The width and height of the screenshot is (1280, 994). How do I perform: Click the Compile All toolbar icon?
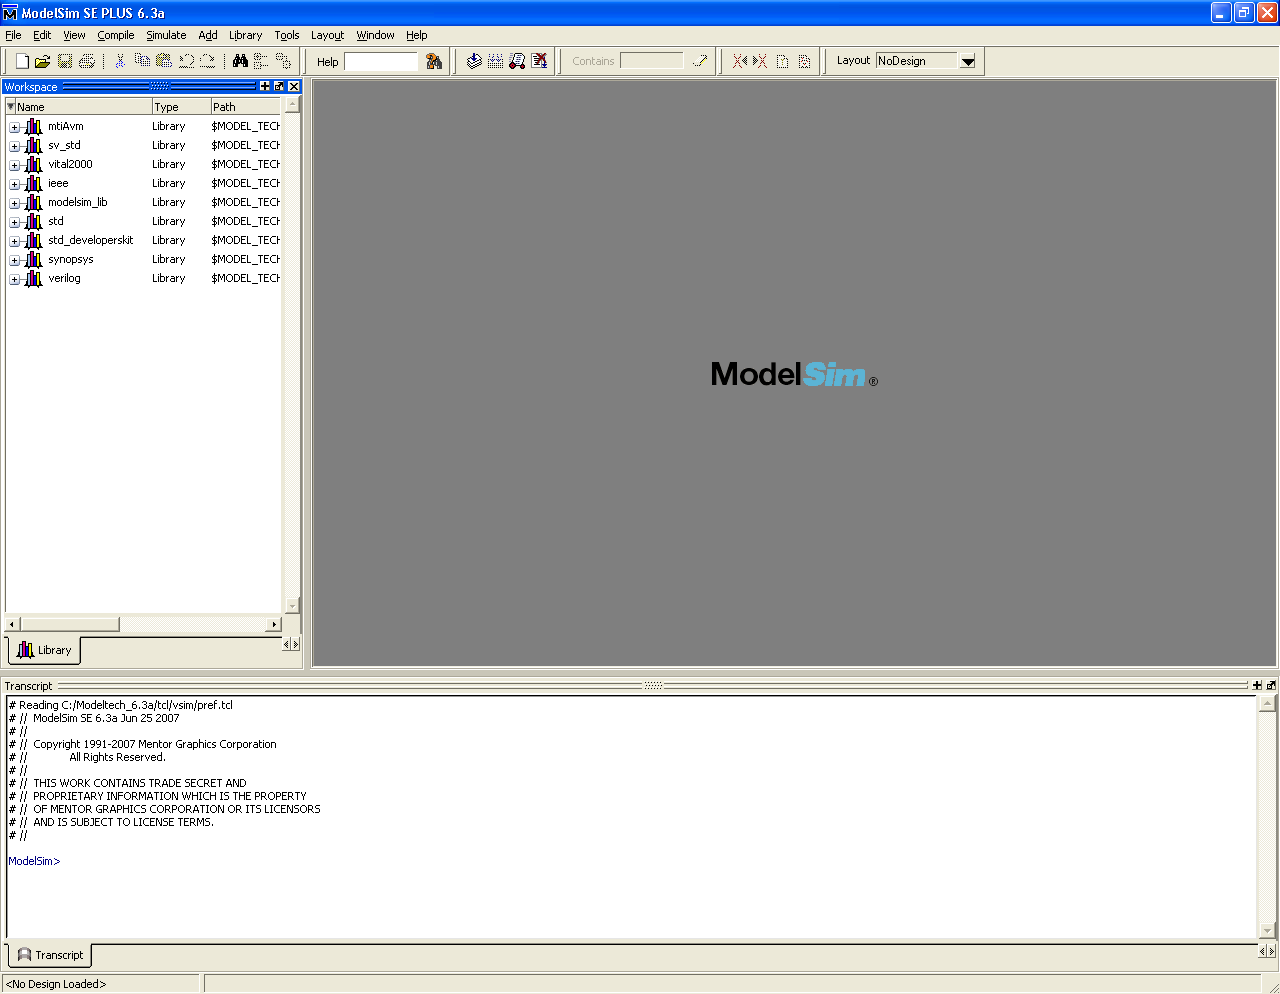(x=495, y=61)
